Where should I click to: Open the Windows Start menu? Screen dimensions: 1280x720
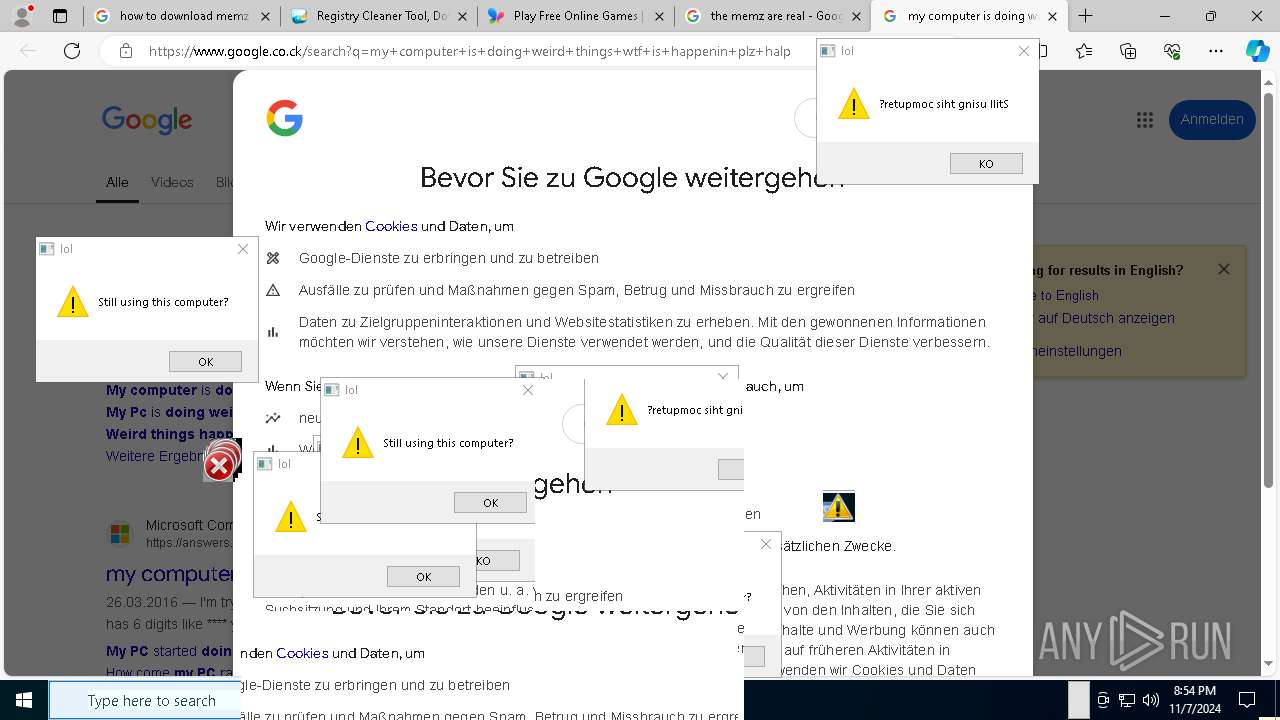(x=24, y=700)
